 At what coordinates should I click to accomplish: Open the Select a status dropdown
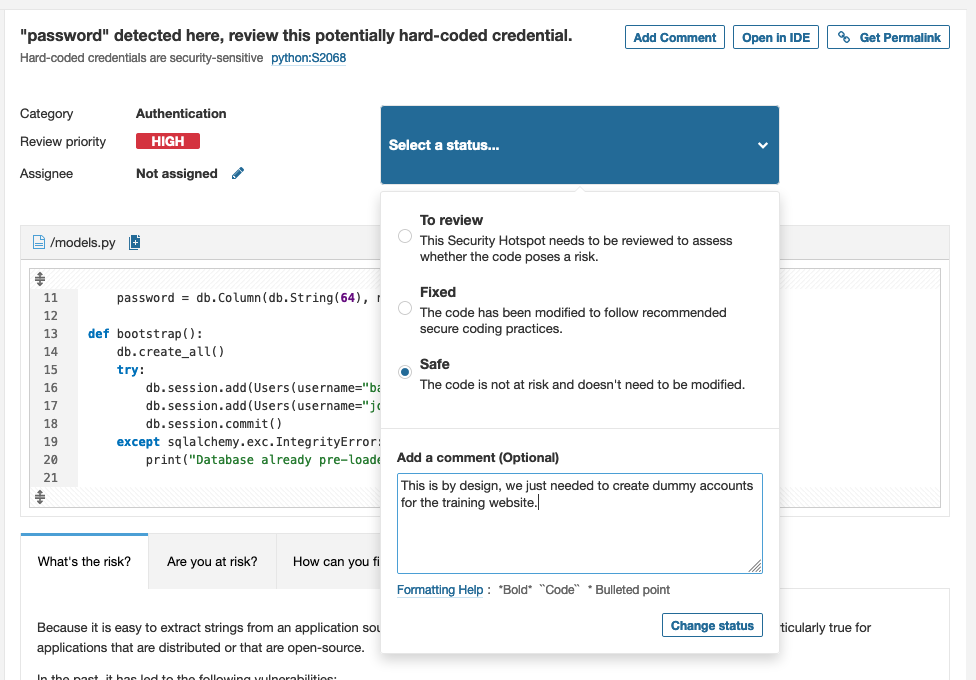[x=580, y=145]
